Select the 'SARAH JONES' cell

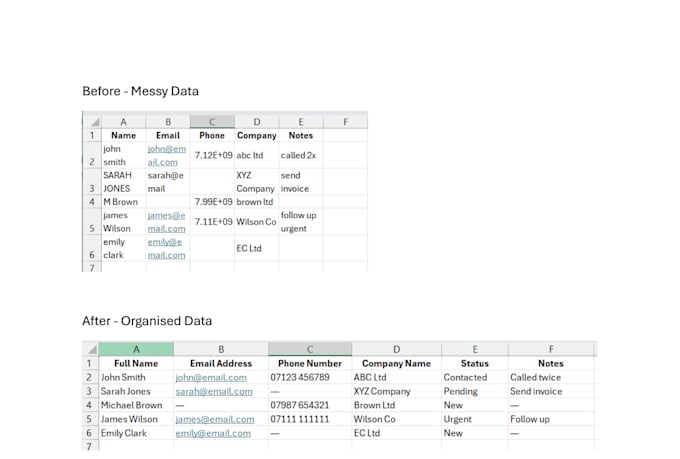[124, 182]
